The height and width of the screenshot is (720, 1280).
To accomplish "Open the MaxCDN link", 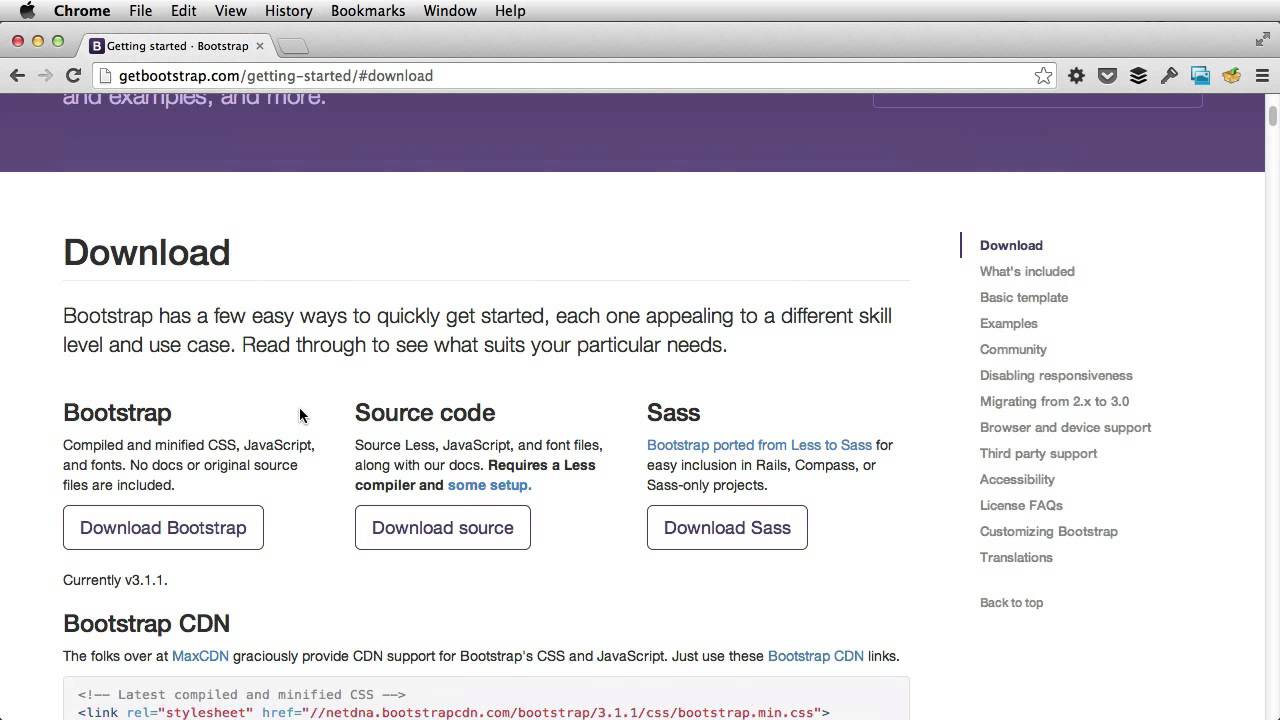I will [x=200, y=656].
